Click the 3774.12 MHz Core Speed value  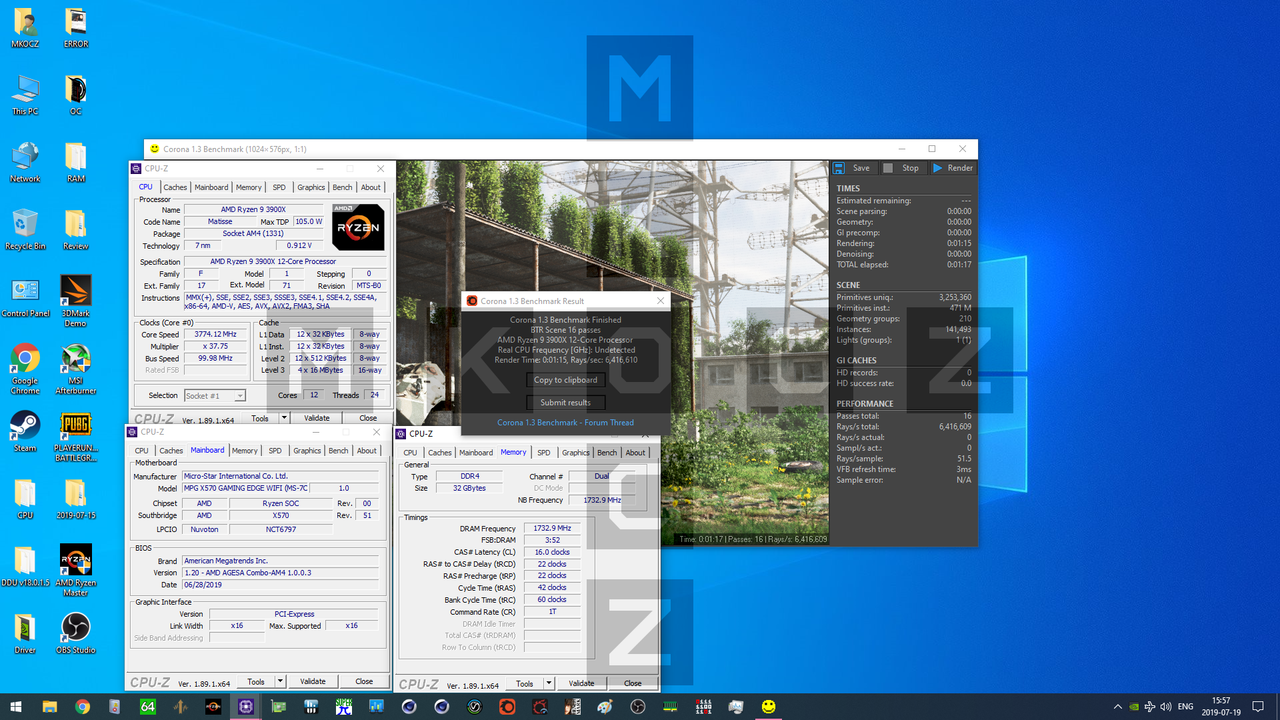215,334
